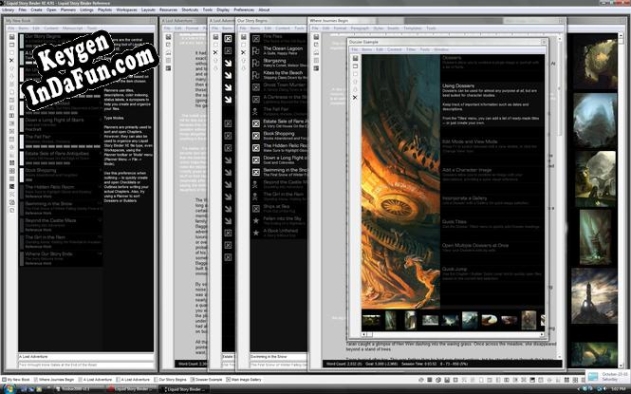Open the About menu

coord(264,10)
